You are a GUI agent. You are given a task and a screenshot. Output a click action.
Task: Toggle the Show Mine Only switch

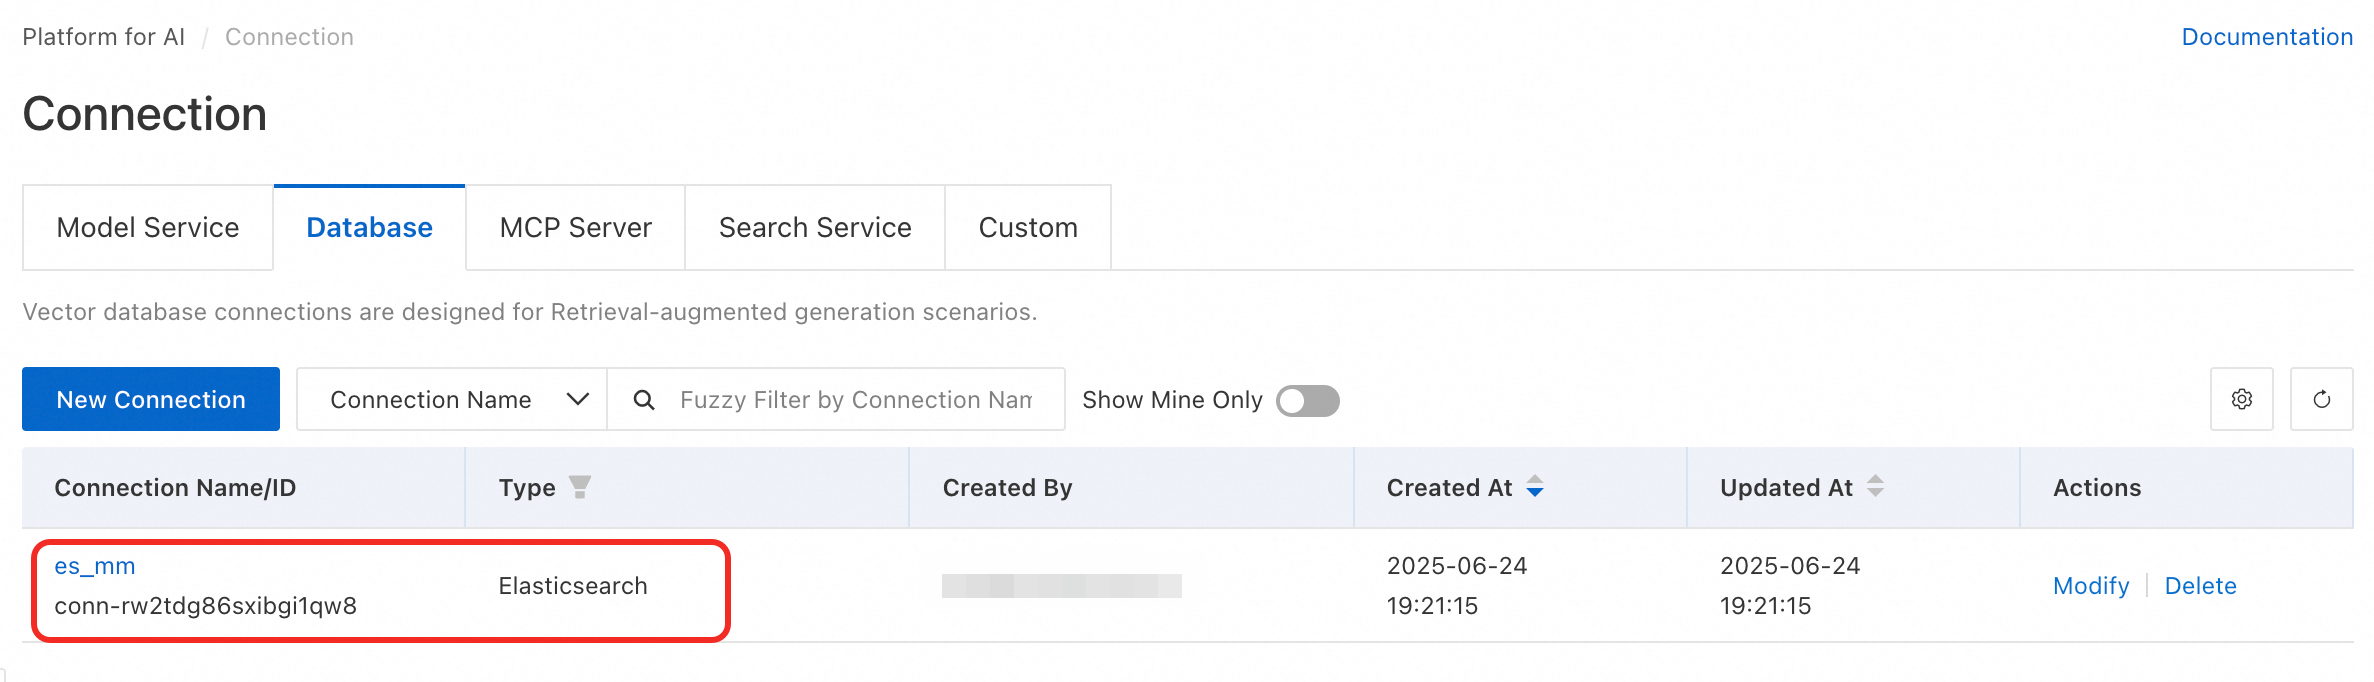pos(1307,400)
